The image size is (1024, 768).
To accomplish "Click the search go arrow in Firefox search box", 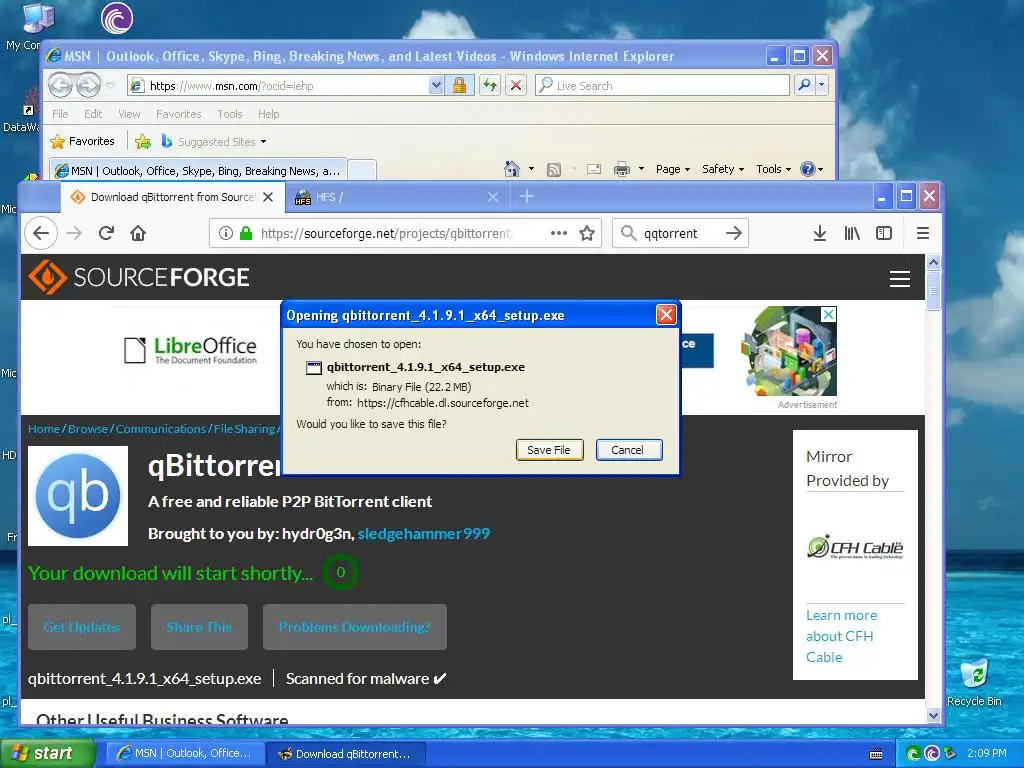I will coord(734,233).
